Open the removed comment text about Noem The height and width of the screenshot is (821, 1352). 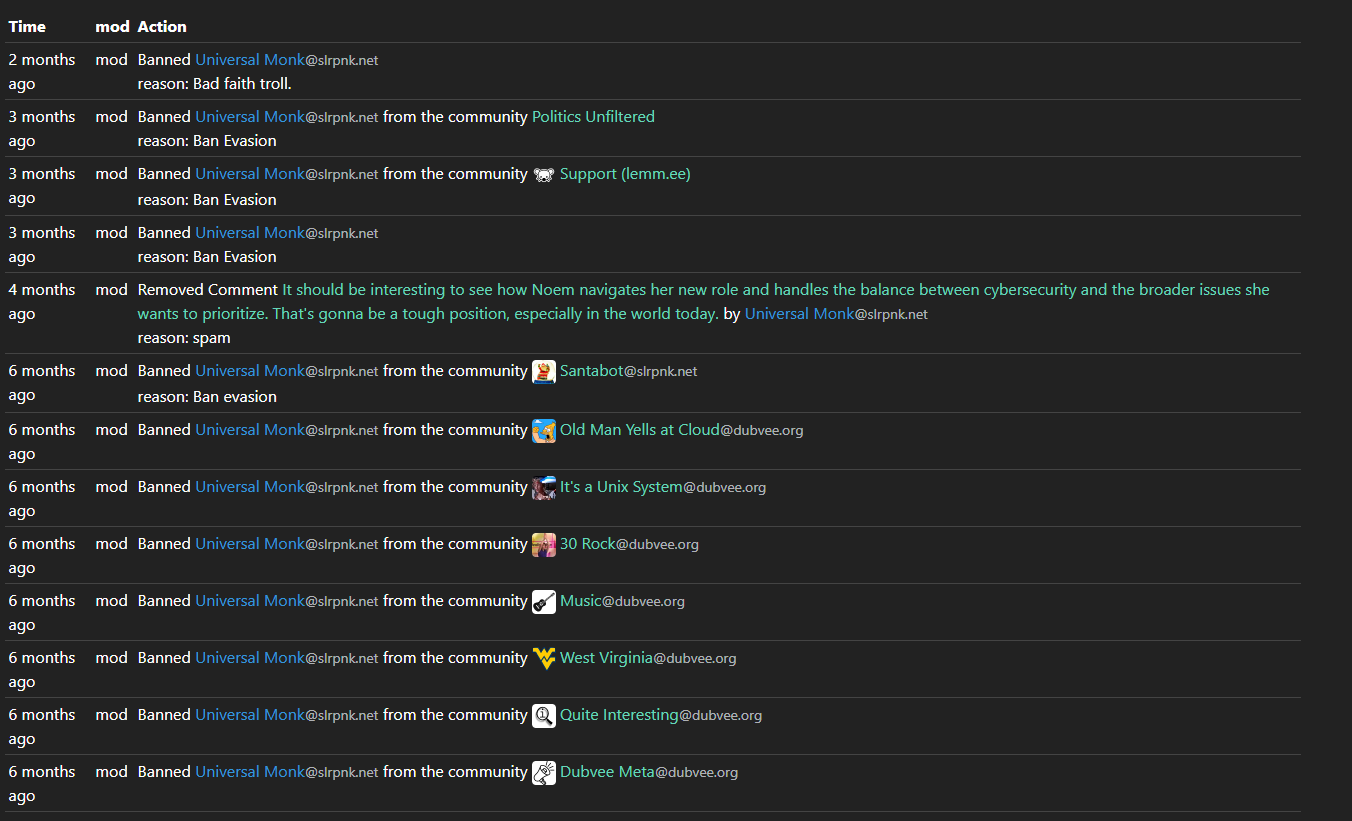[703, 301]
